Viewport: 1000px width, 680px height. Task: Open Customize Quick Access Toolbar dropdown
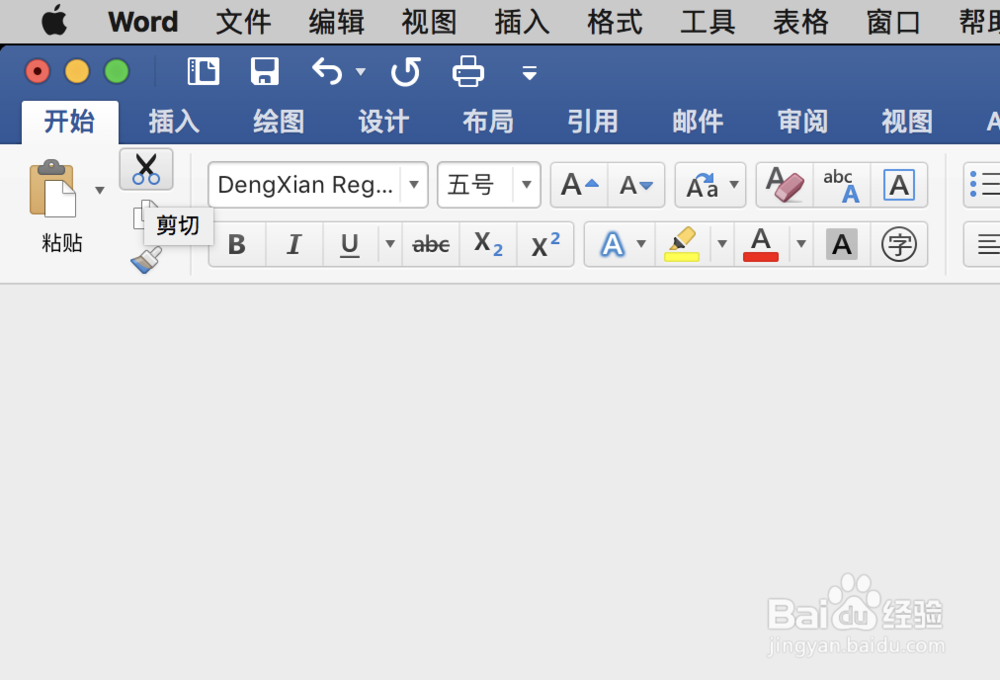tap(529, 73)
